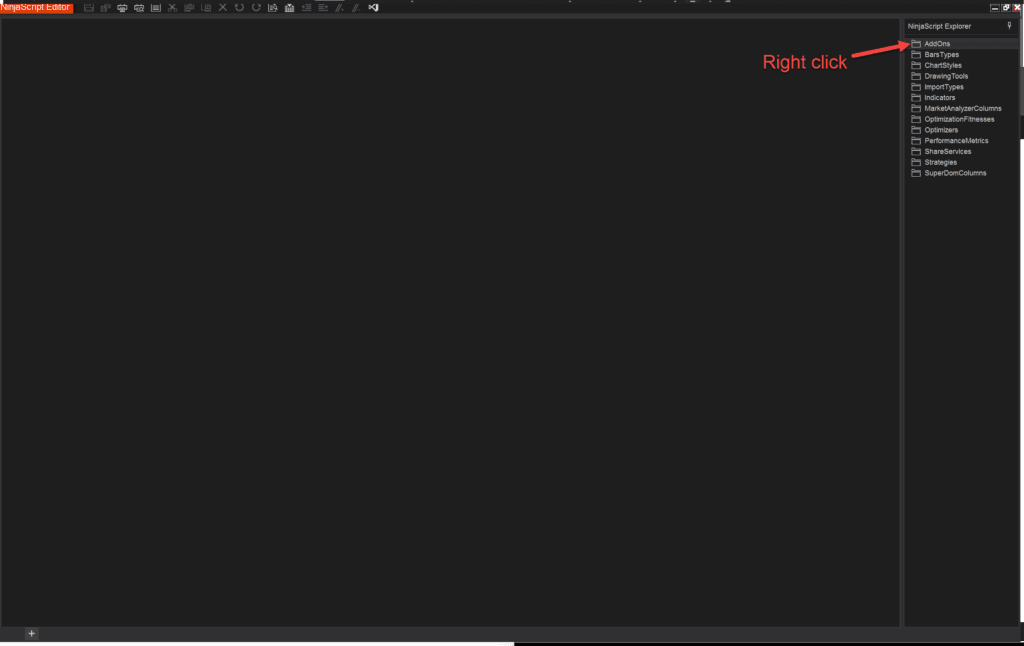
Task: Select the Strategies folder
Action: coord(934,163)
